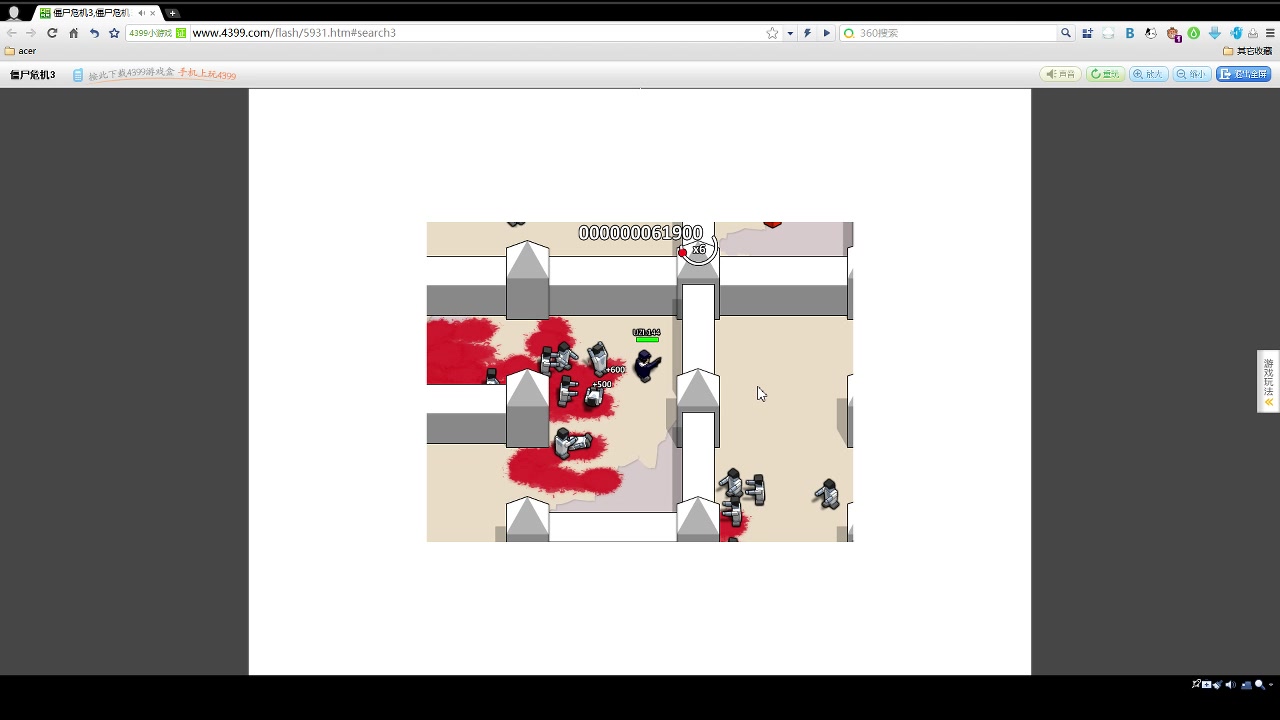Go to the browser home page

73,33
